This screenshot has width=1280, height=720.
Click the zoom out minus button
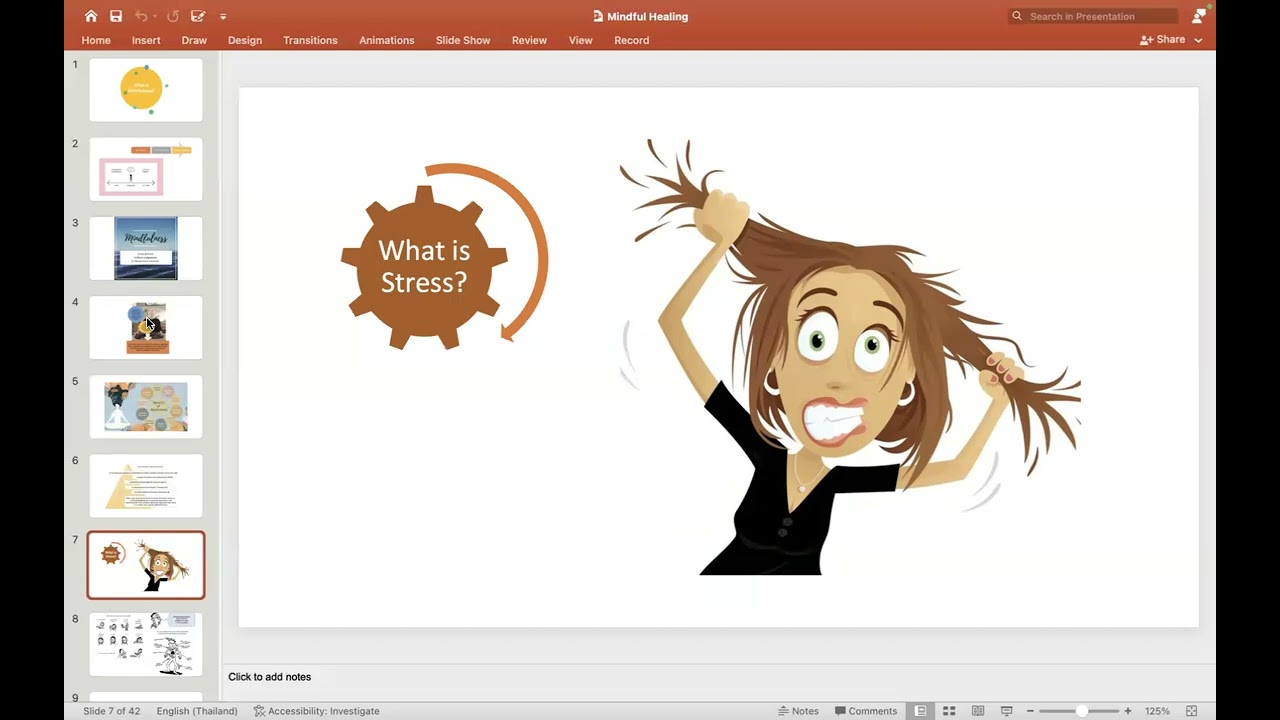1030,711
